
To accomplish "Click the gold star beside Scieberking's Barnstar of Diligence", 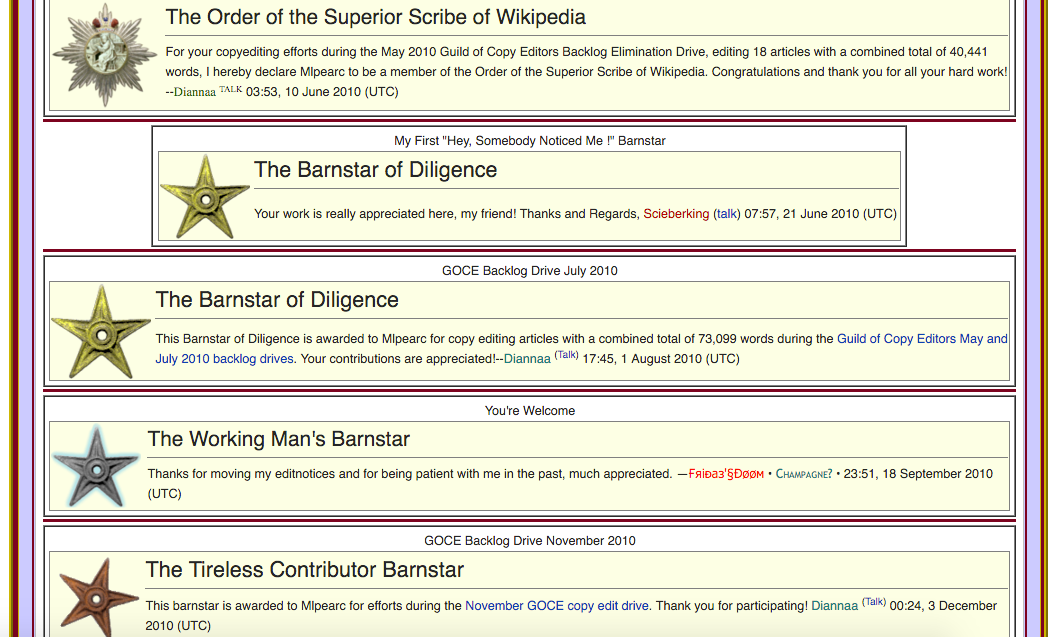I will point(205,197).
